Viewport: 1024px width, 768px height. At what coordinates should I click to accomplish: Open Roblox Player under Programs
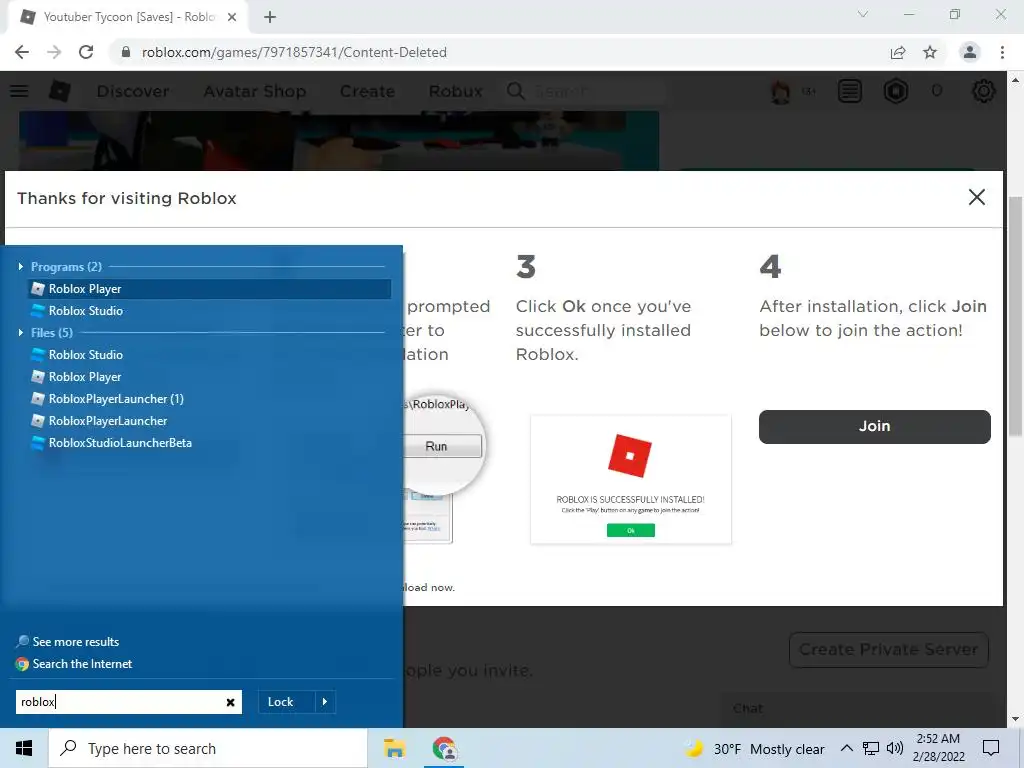[209, 289]
